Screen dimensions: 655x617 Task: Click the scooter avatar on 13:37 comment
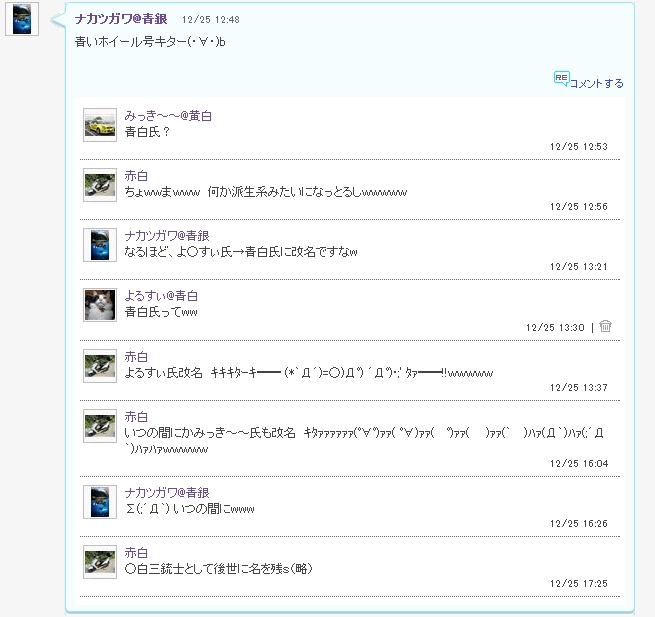coord(100,366)
